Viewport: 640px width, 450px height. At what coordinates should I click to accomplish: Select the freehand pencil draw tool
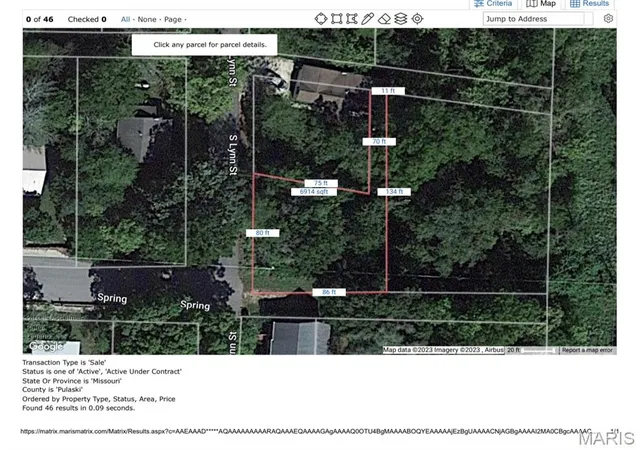coord(368,19)
